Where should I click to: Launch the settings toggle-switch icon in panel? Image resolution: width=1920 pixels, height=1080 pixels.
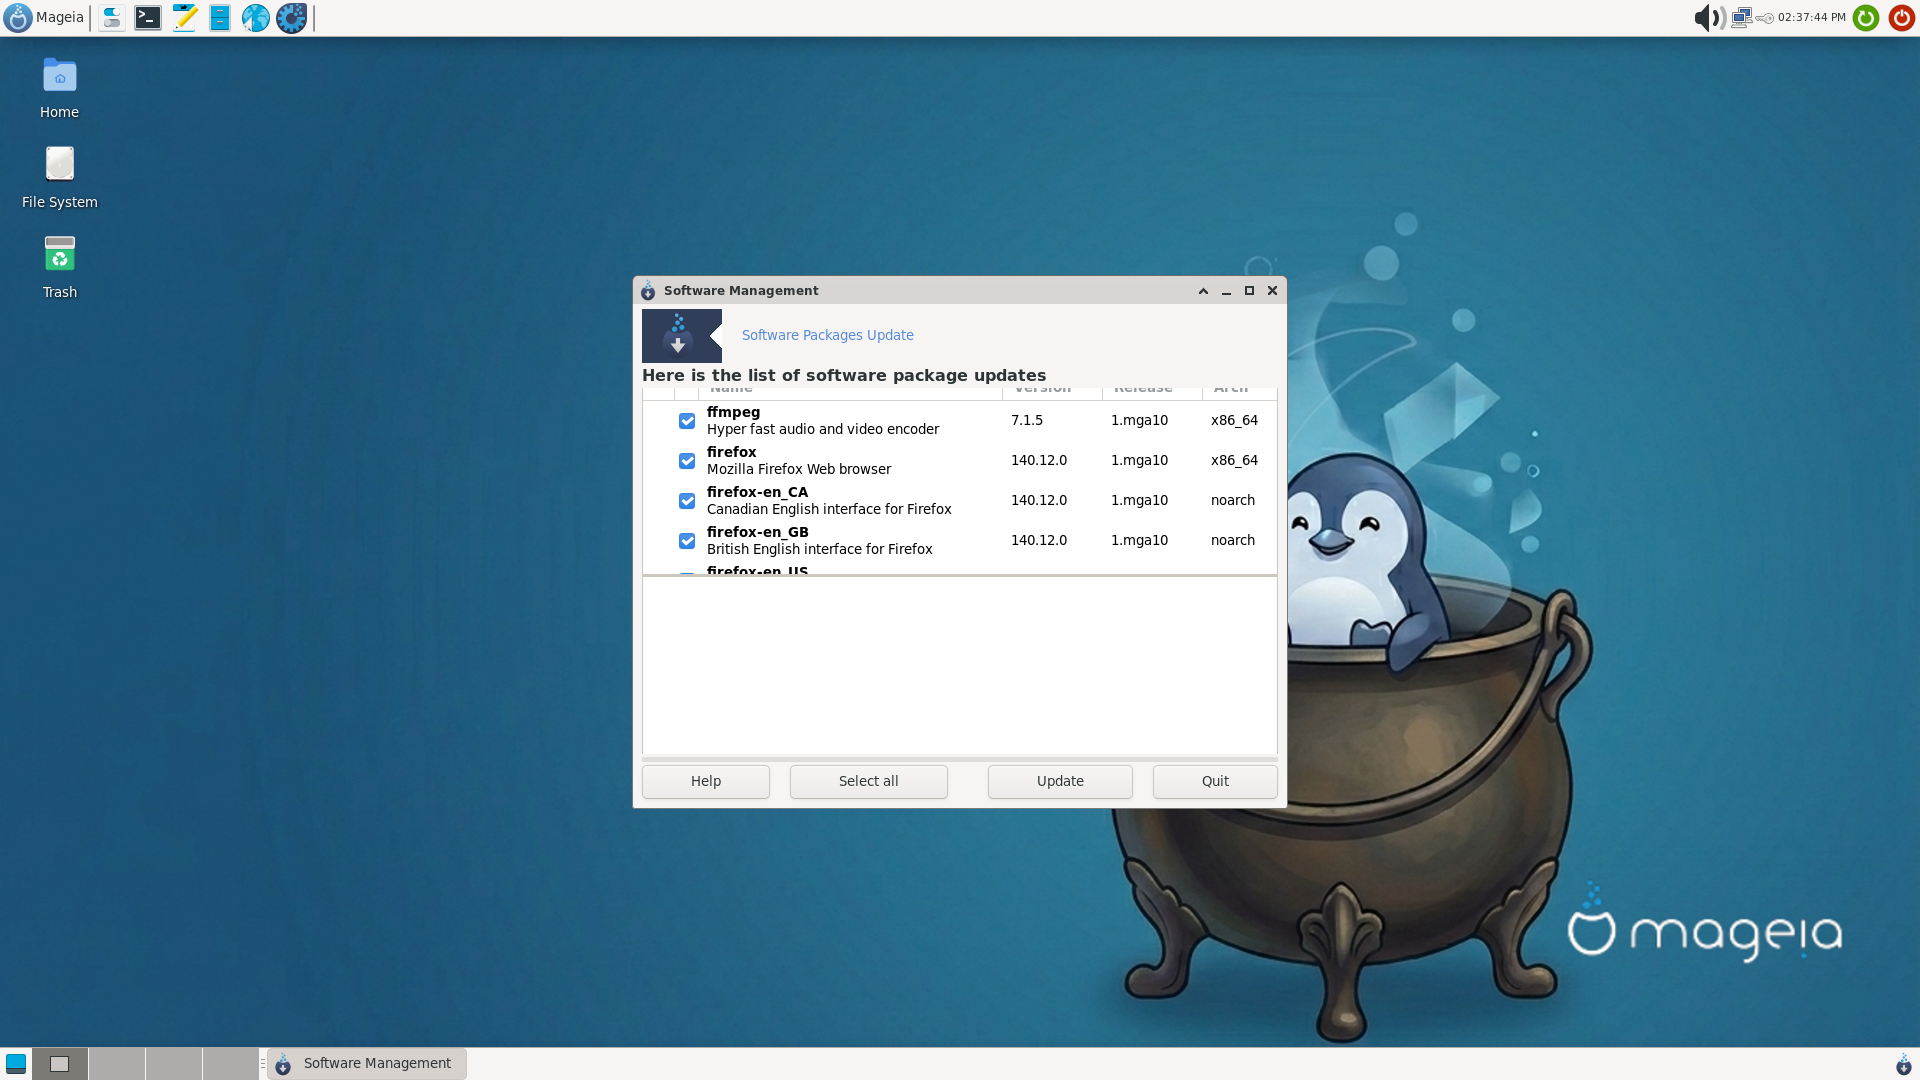coord(112,17)
